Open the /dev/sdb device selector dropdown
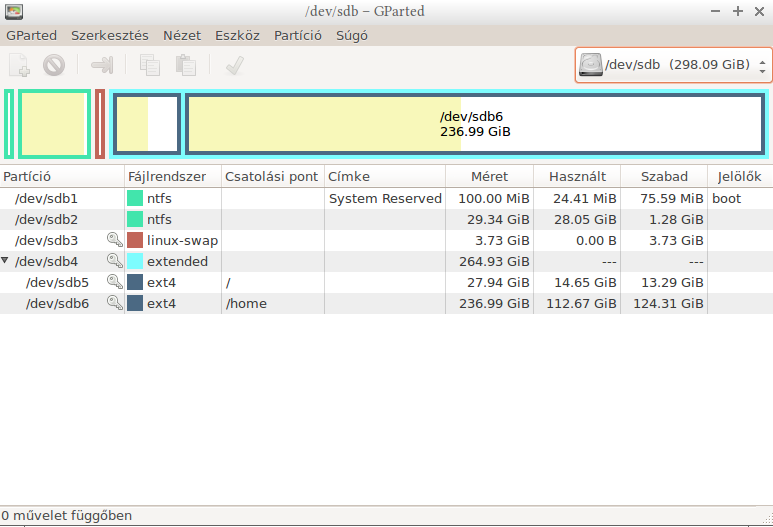Image resolution: width=773 pixels, height=527 pixels. pos(673,65)
